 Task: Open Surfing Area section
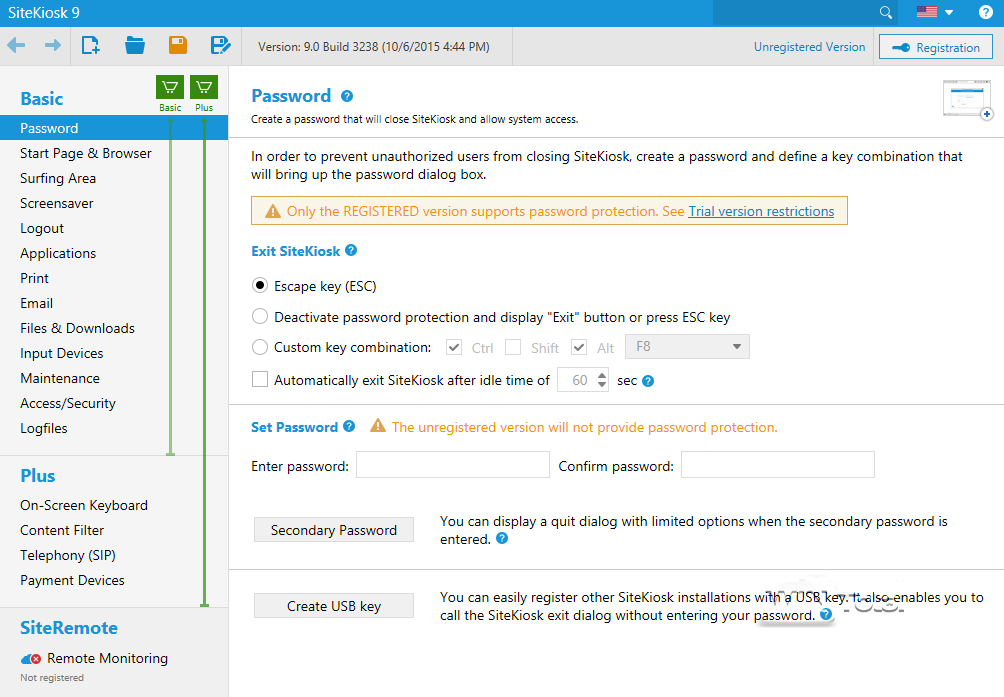[x=58, y=178]
